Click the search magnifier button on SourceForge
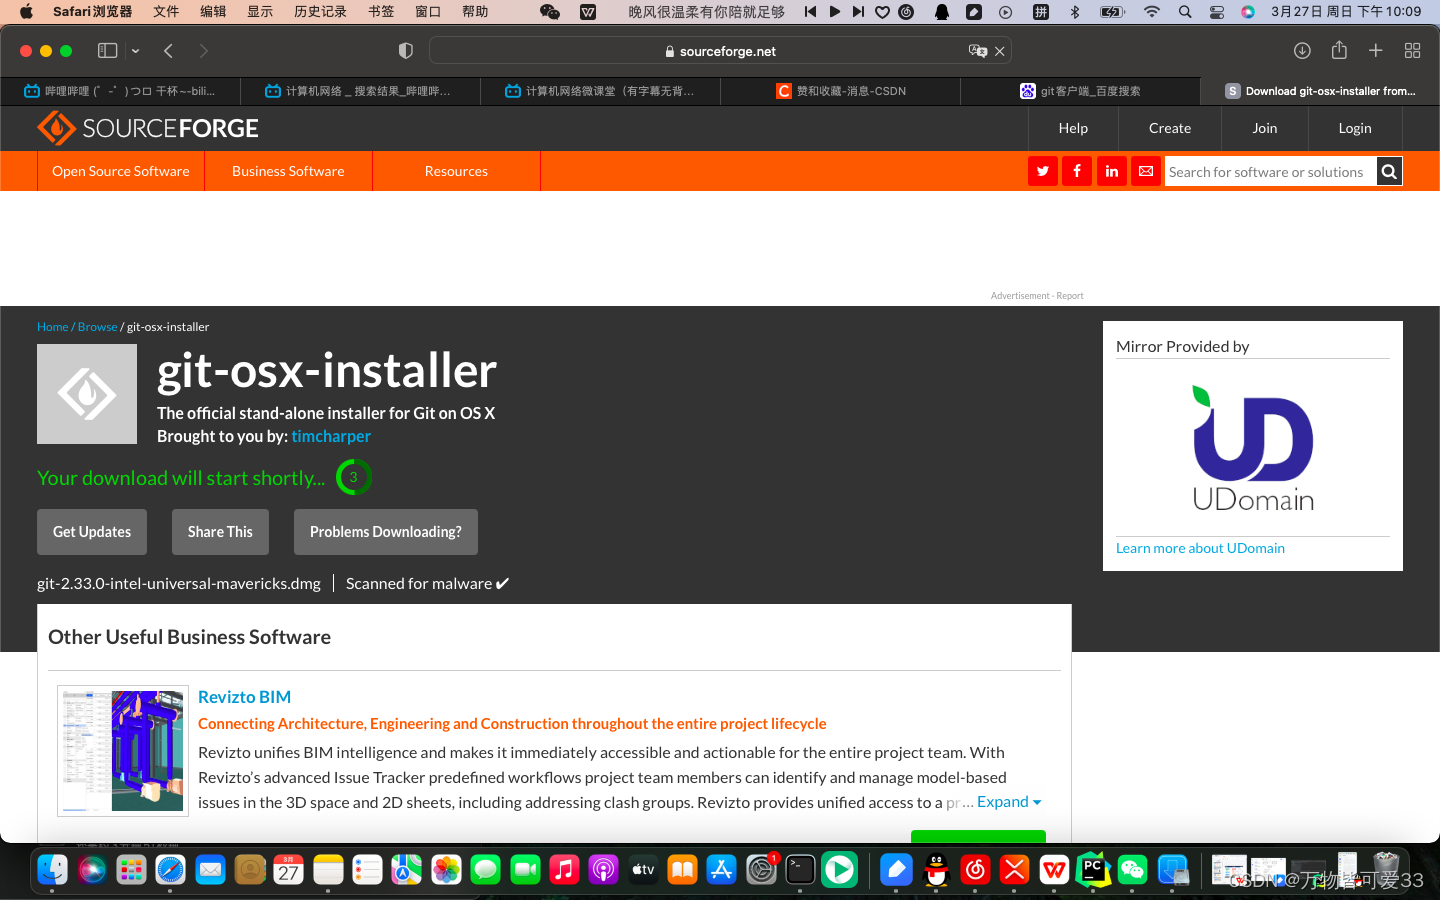Screen dimensions: 1440x900 coord(1389,171)
